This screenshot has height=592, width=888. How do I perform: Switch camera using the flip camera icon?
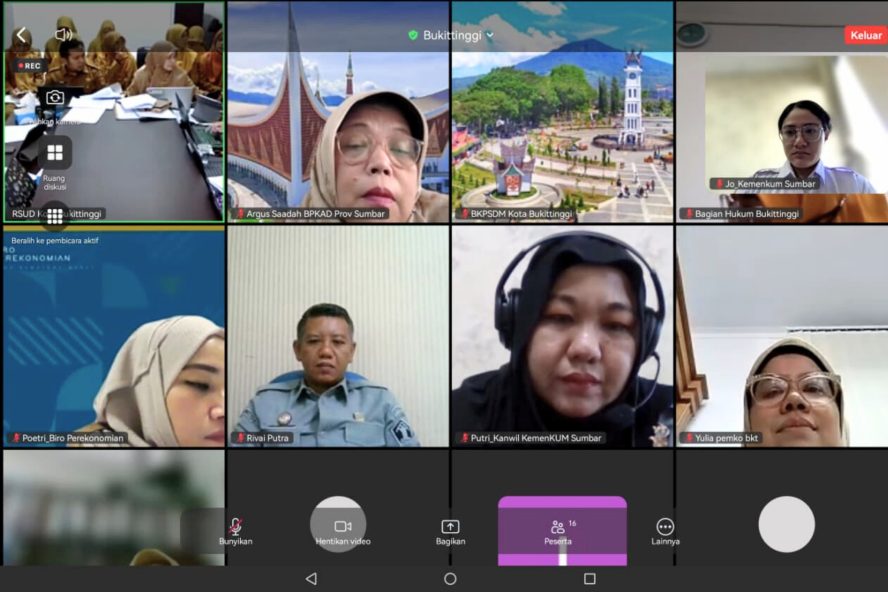click(x=55, y=97)
